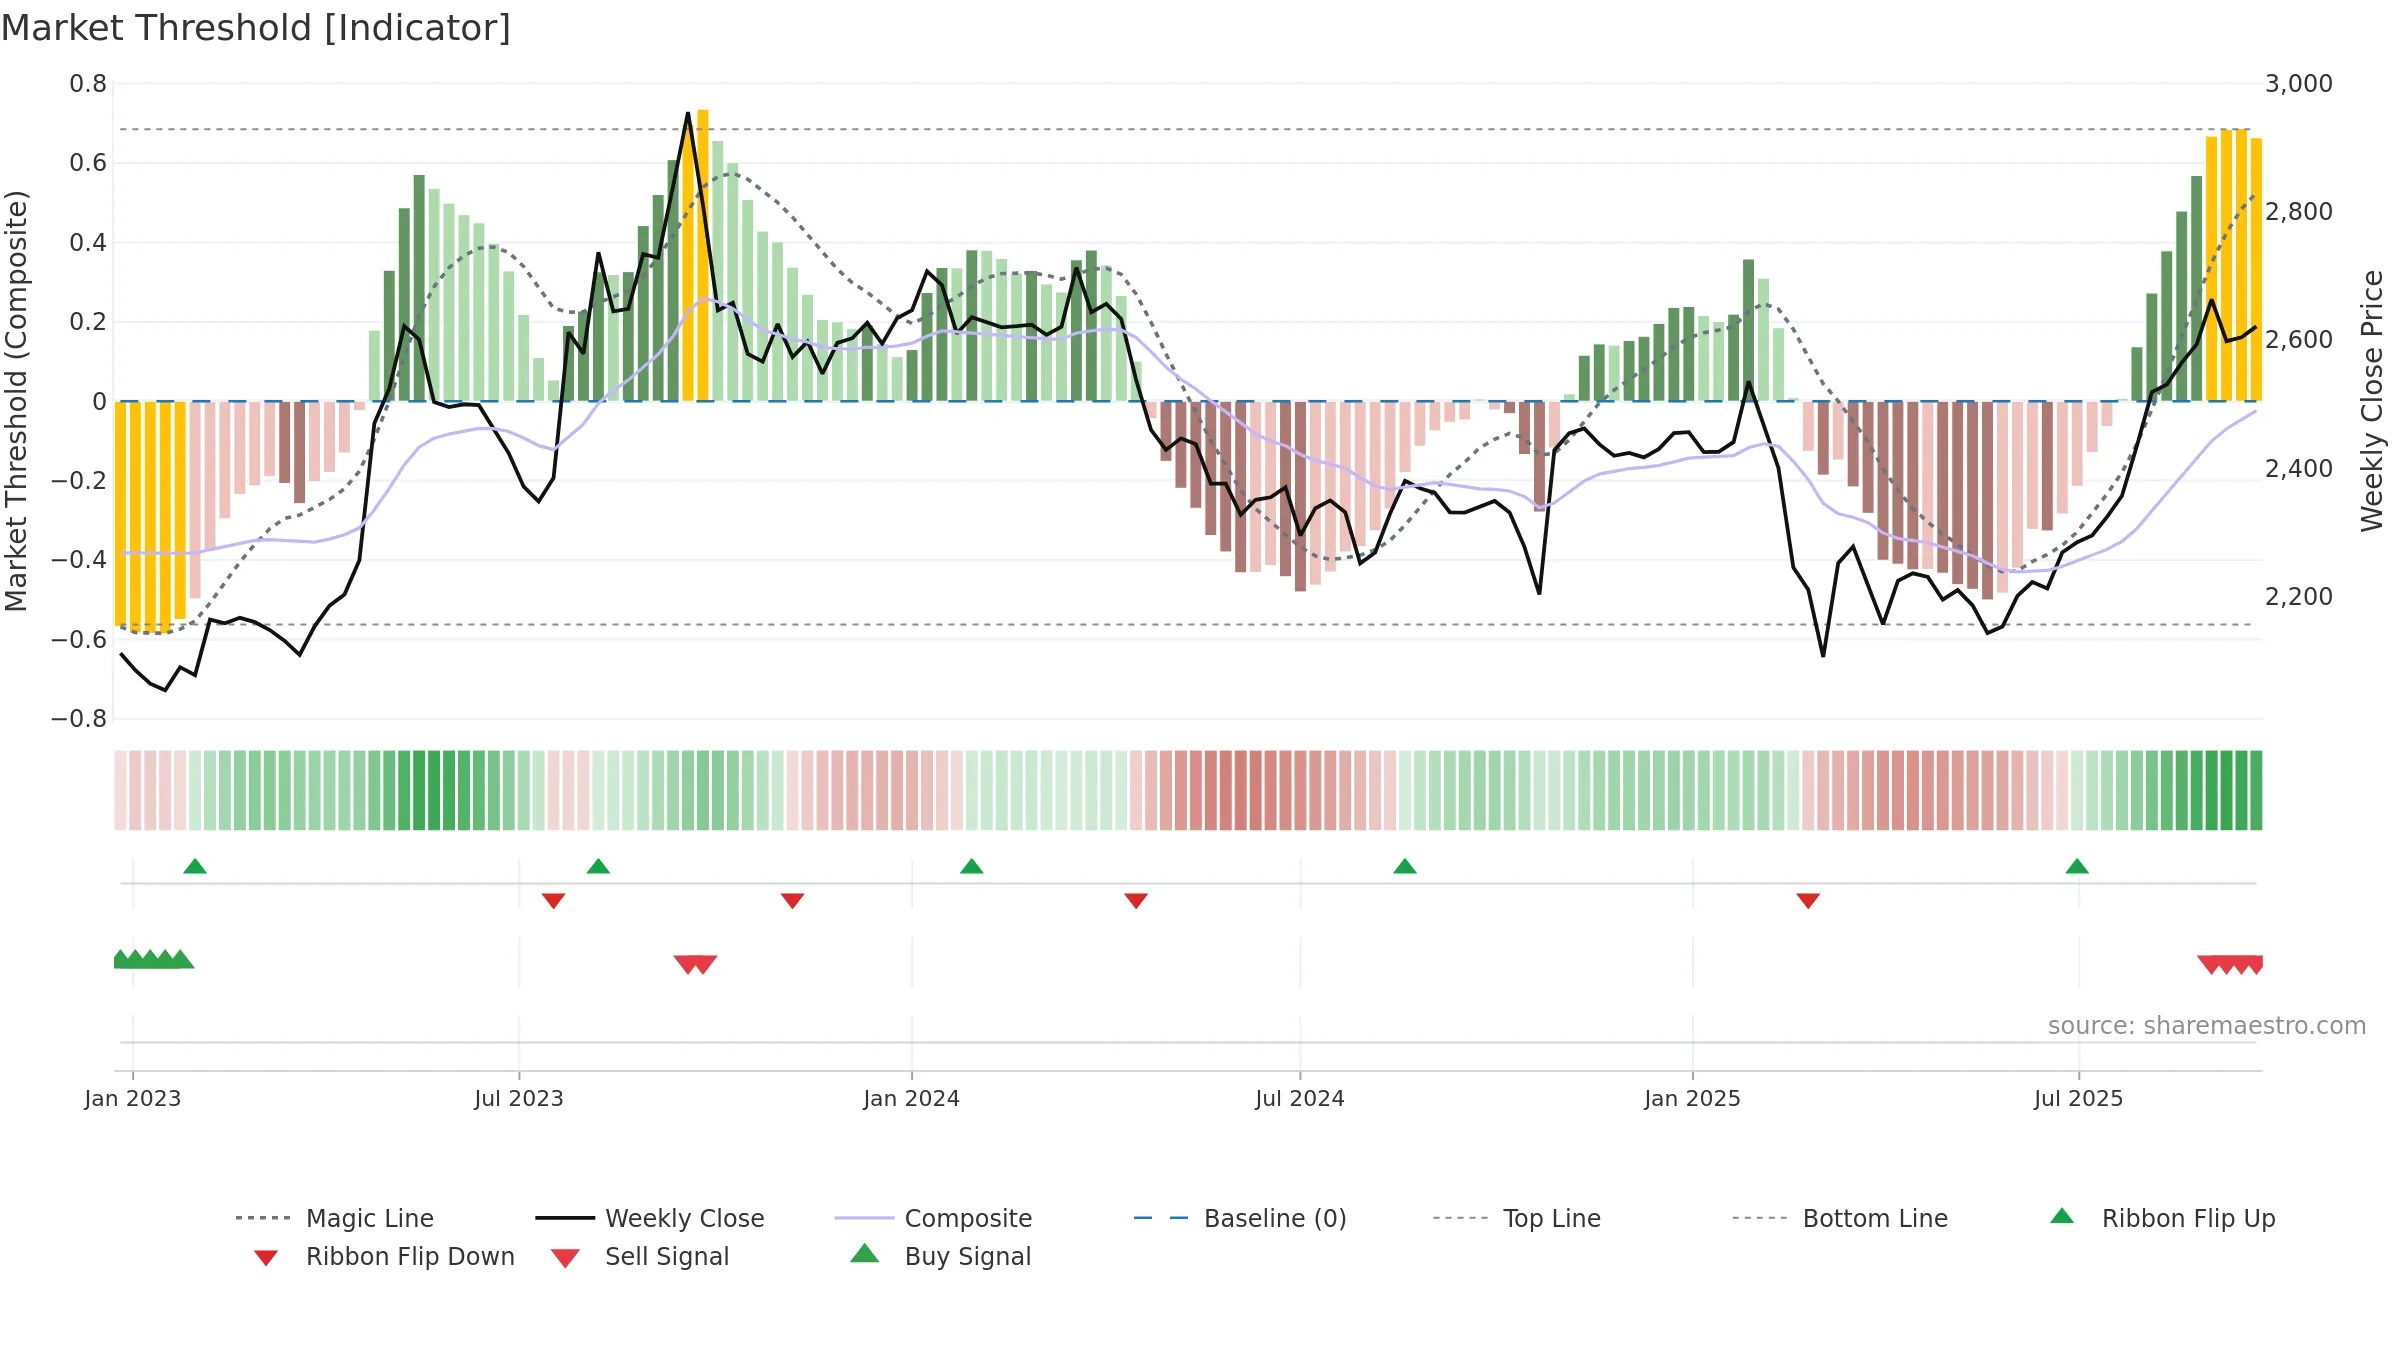Screen dimensions: 2400x1350
Task: Click the 2,400 right-axis tick label
Action: point(2298,468)
